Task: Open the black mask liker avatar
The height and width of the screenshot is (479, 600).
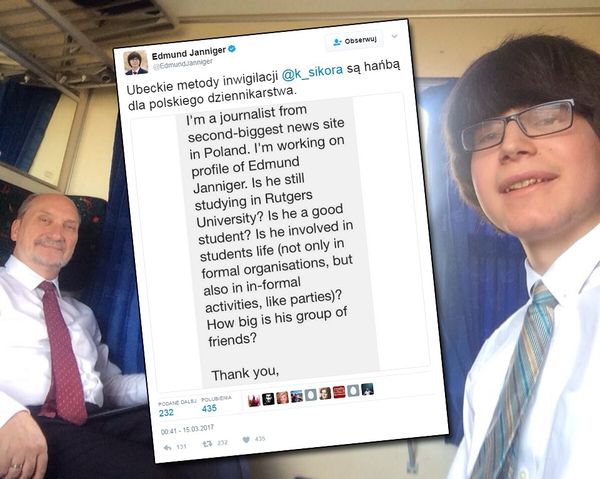Action: [x=268, y=399]
